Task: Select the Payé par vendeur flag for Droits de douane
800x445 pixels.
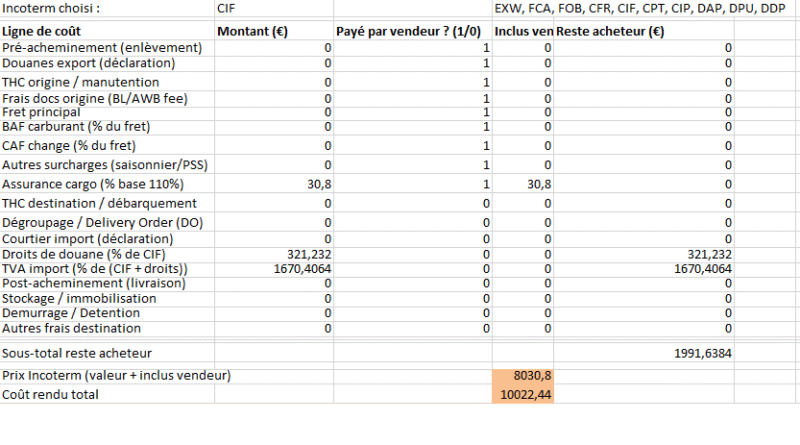Action: pyautogui.click(x=413, y=255)
